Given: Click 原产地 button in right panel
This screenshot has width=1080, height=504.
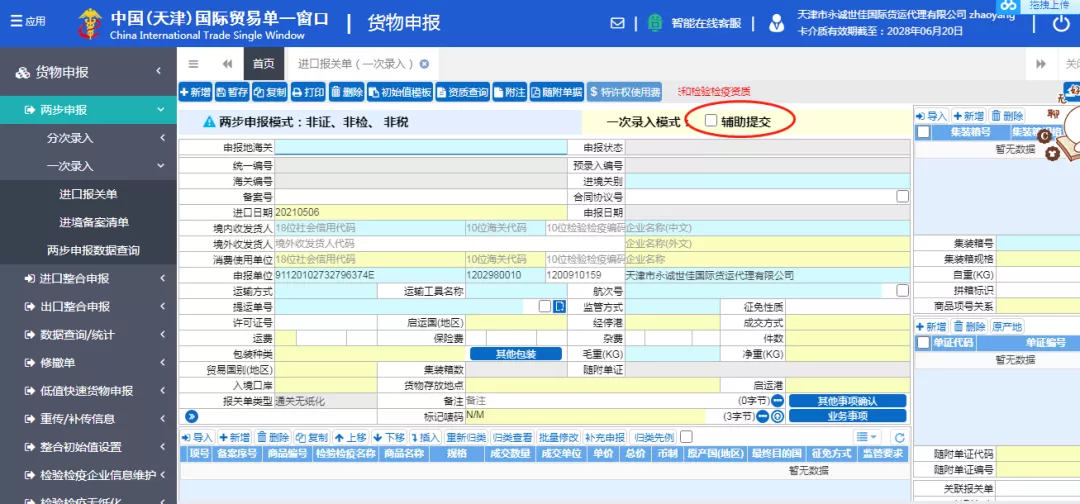Looking at the screenshot, I should tap(1008, 326).
